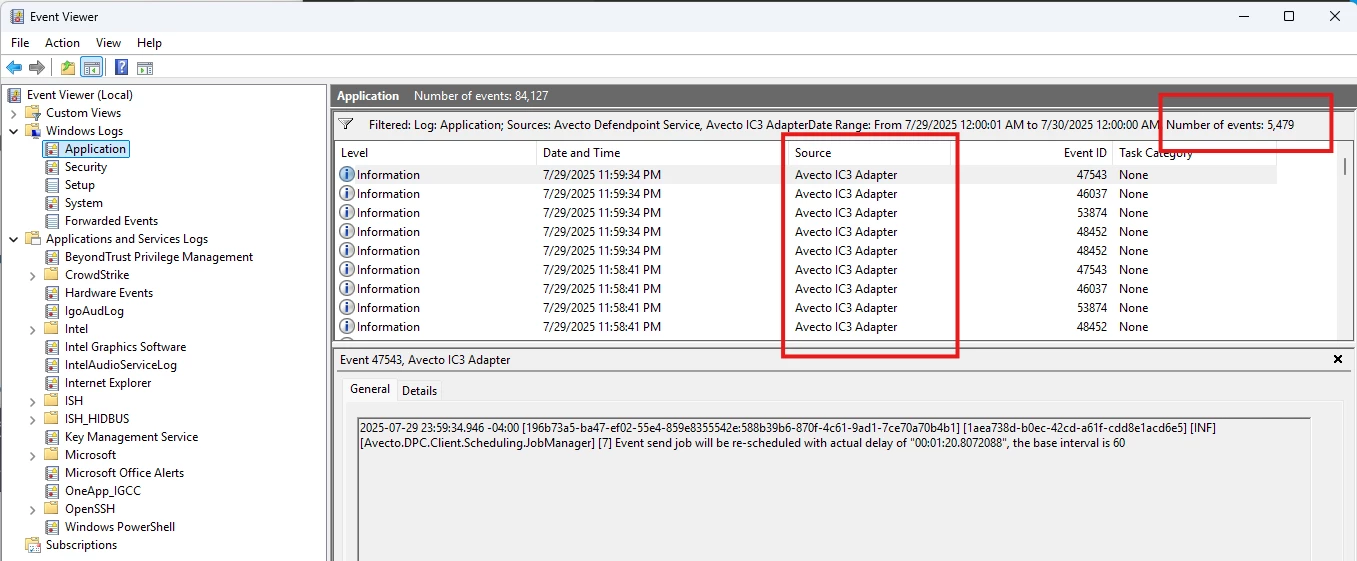Click the Key Management Service log icon
This screenshot has height=561, width=1357.
[x=53, y=437]
